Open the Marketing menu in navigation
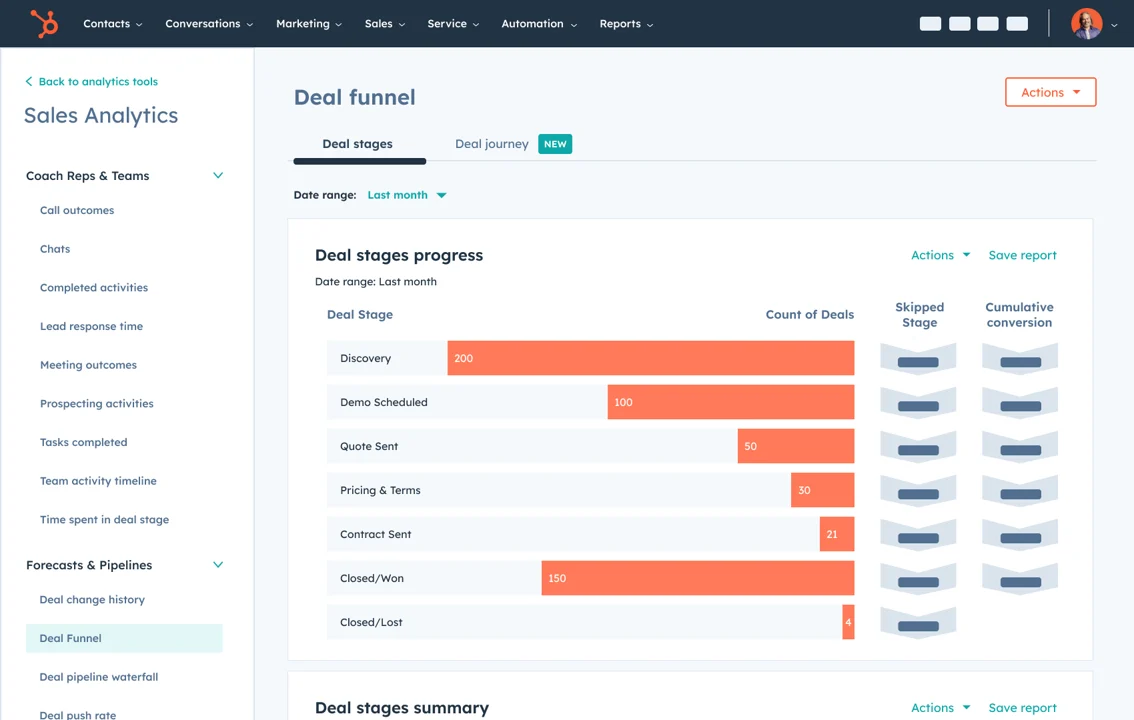Viewport: 1134px width, 720px height. tap(308, 23)
